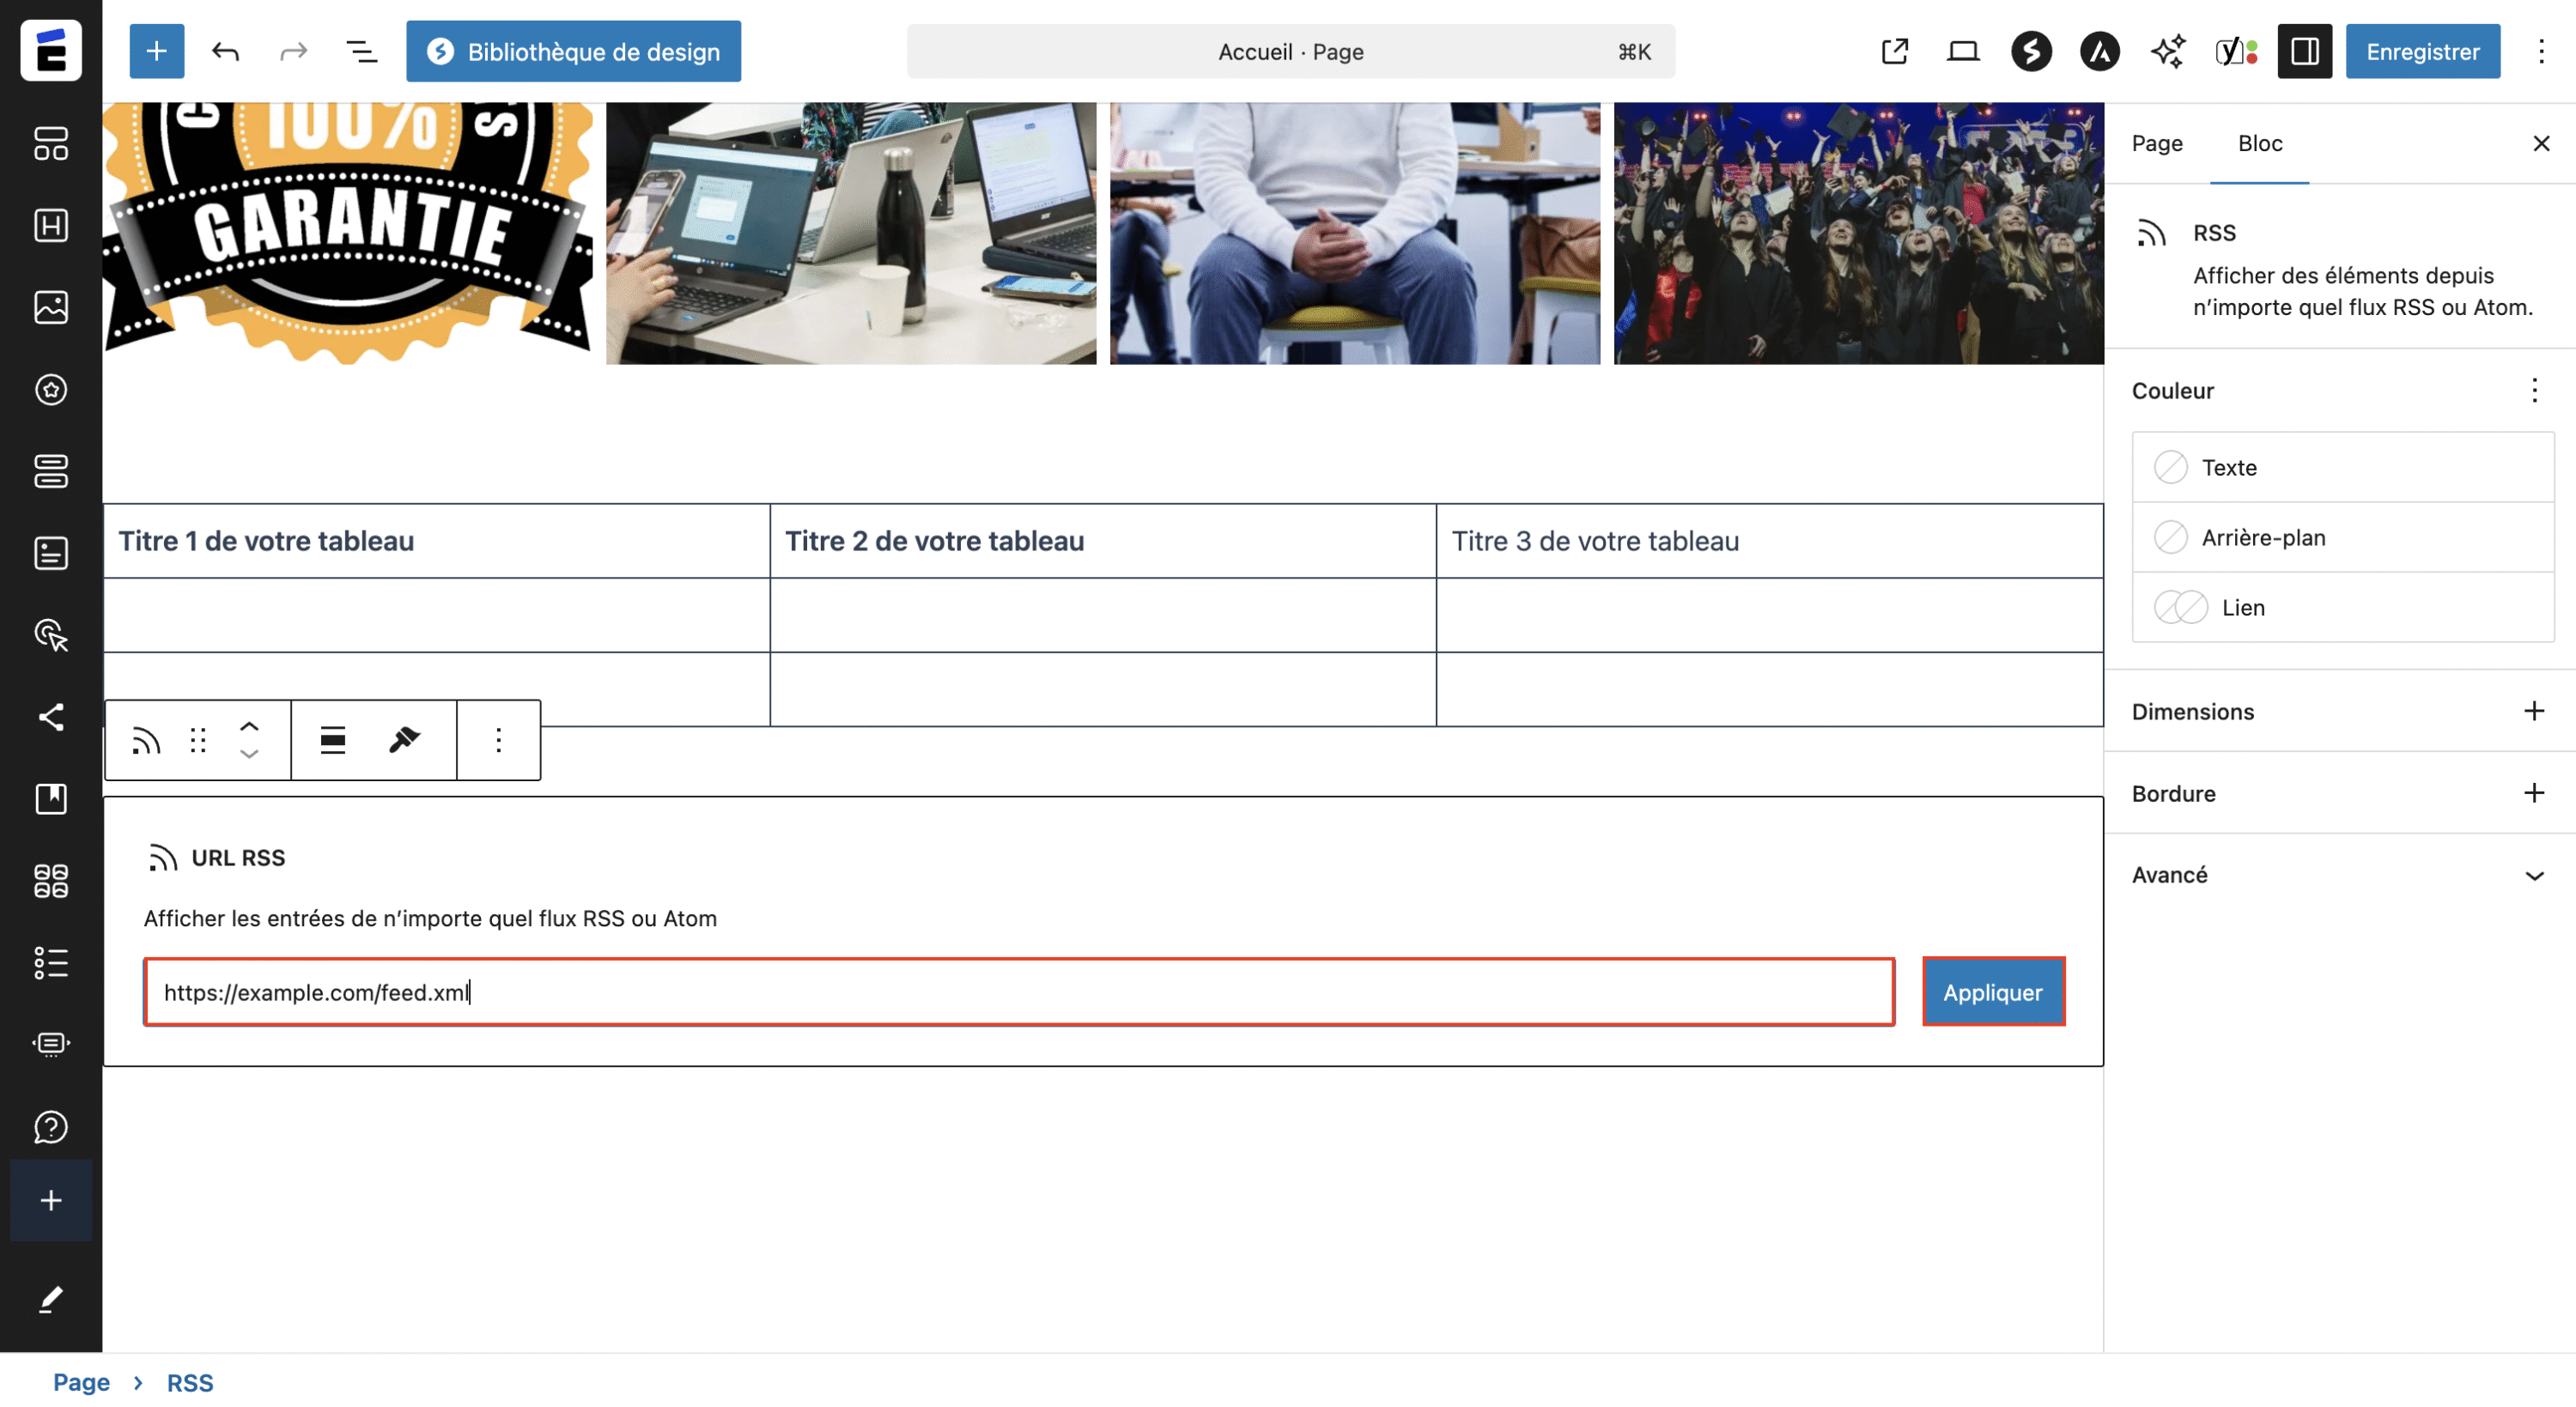Open the page in a new tab icon
Screen dimensions: 2576x1407
pos(1893,51)
